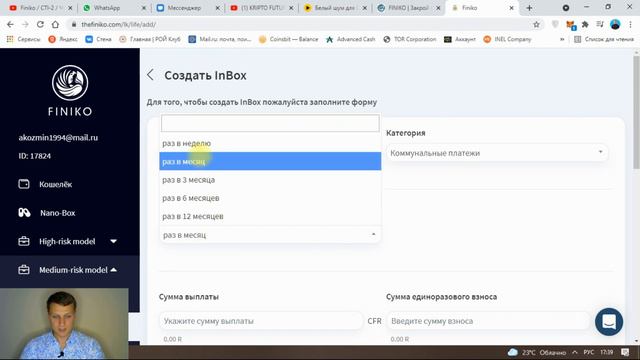Image resolution: width=640 pixels, height=360 pixels.
Task: Open the chat support widget
Action: click(609, 322)
